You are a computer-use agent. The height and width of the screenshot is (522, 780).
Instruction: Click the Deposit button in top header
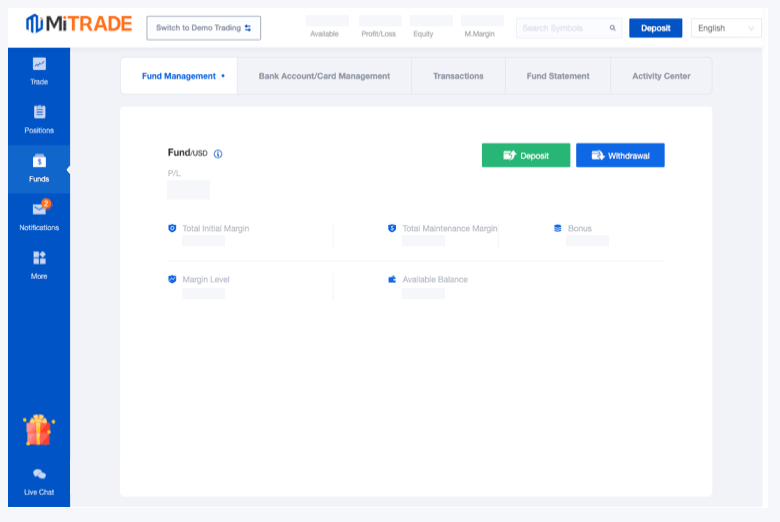pos(655,28)
